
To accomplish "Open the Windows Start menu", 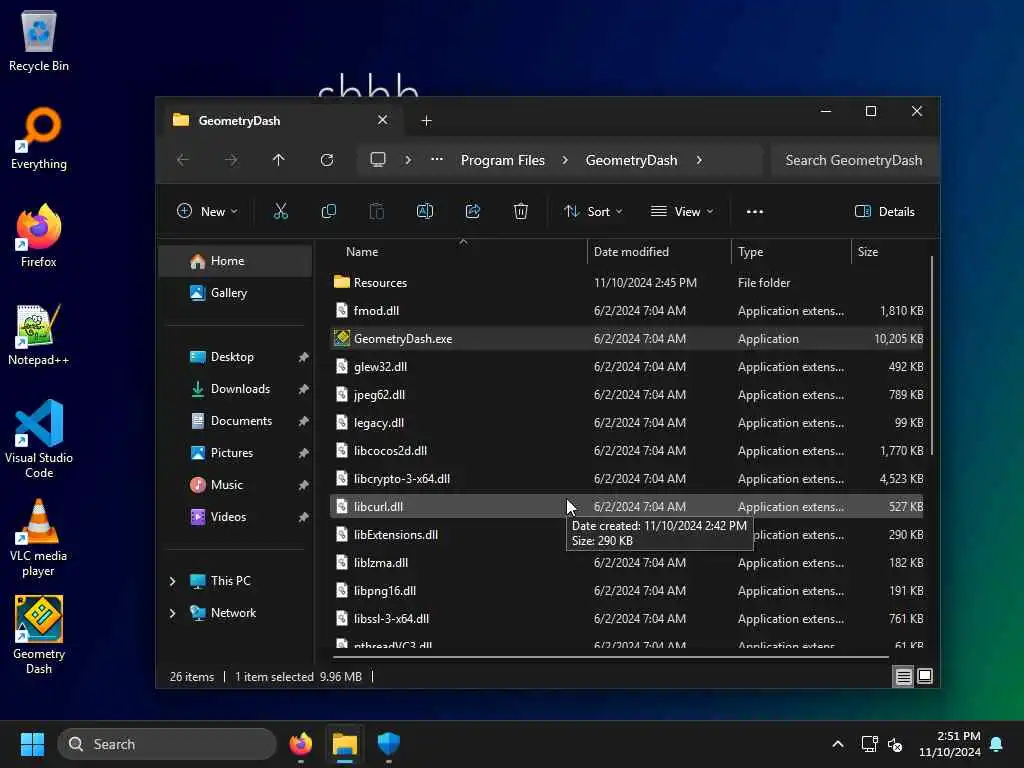I will pos(32,744).
